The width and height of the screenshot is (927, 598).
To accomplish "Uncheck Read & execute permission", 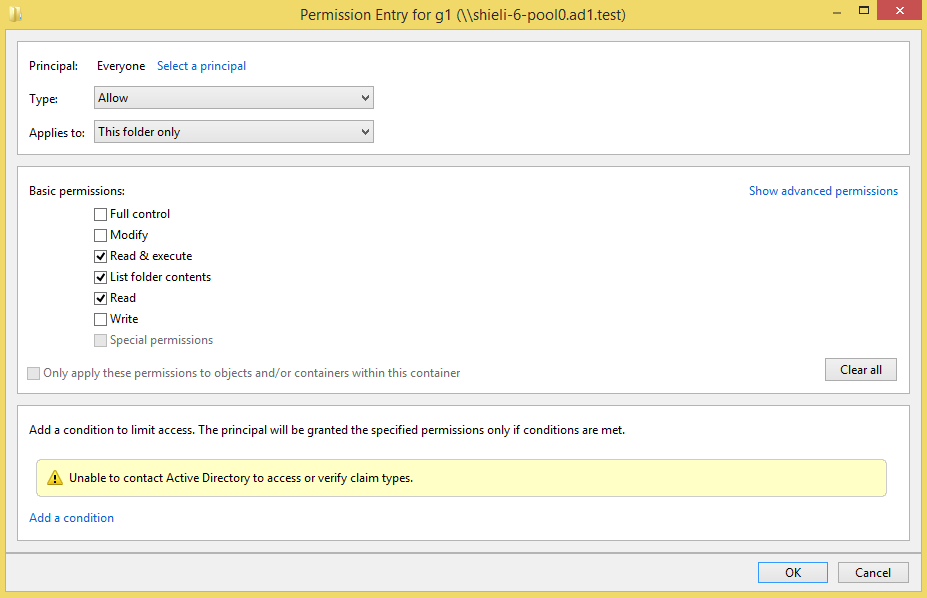I will (101, 256).
